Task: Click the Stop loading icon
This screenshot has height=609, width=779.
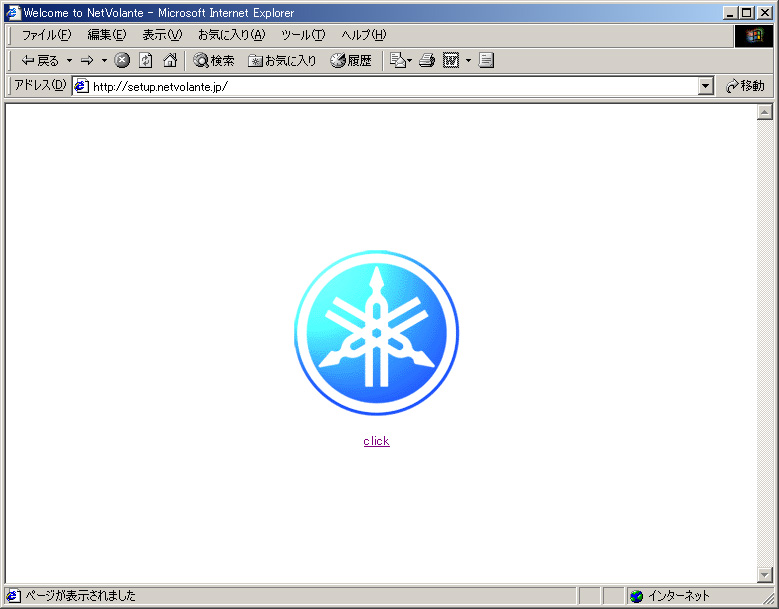Action: click(x=122, y=61)
